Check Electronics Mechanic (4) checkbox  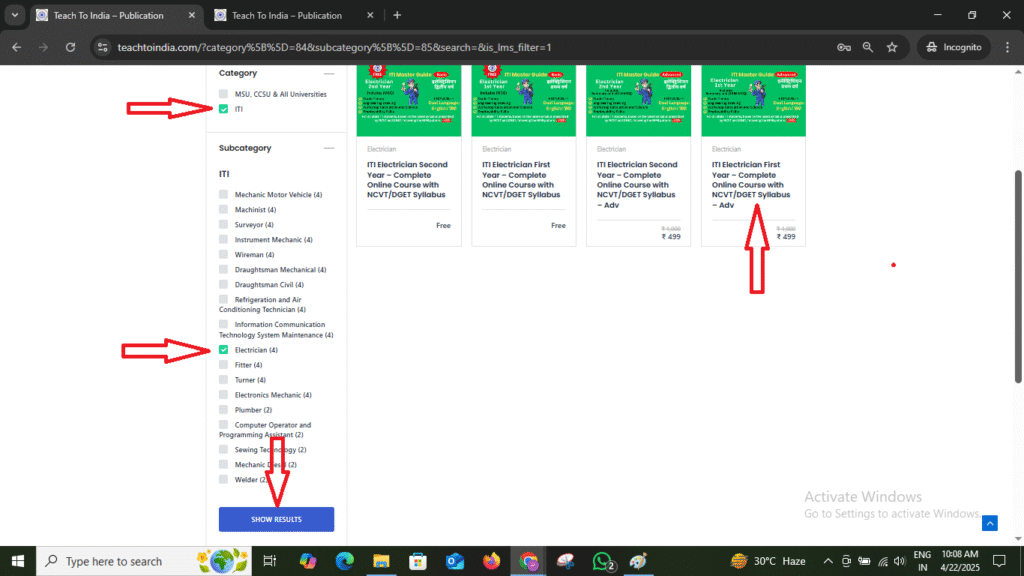click(223, 395)
